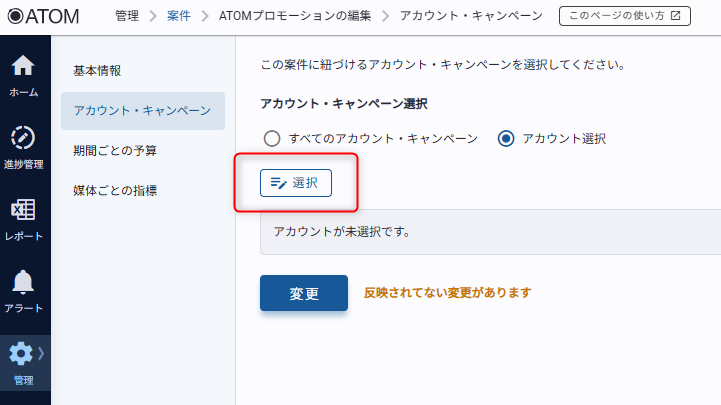This screenshot has width=721, height=405.
Task: Open the 基本情報 menu item
Action: (97, 71)
